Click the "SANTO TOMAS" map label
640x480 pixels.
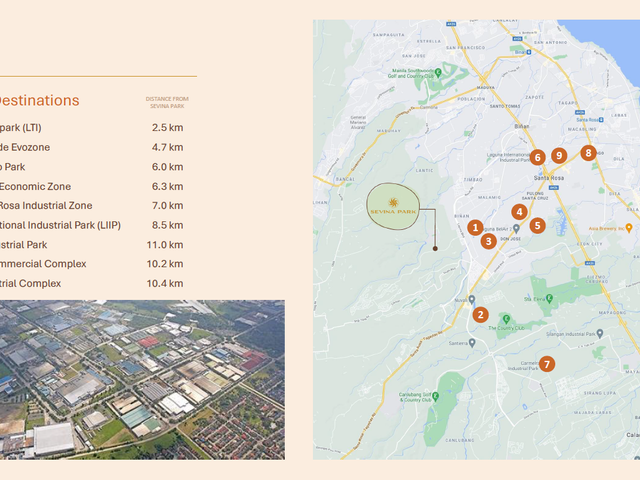click(x=505, y=106)
